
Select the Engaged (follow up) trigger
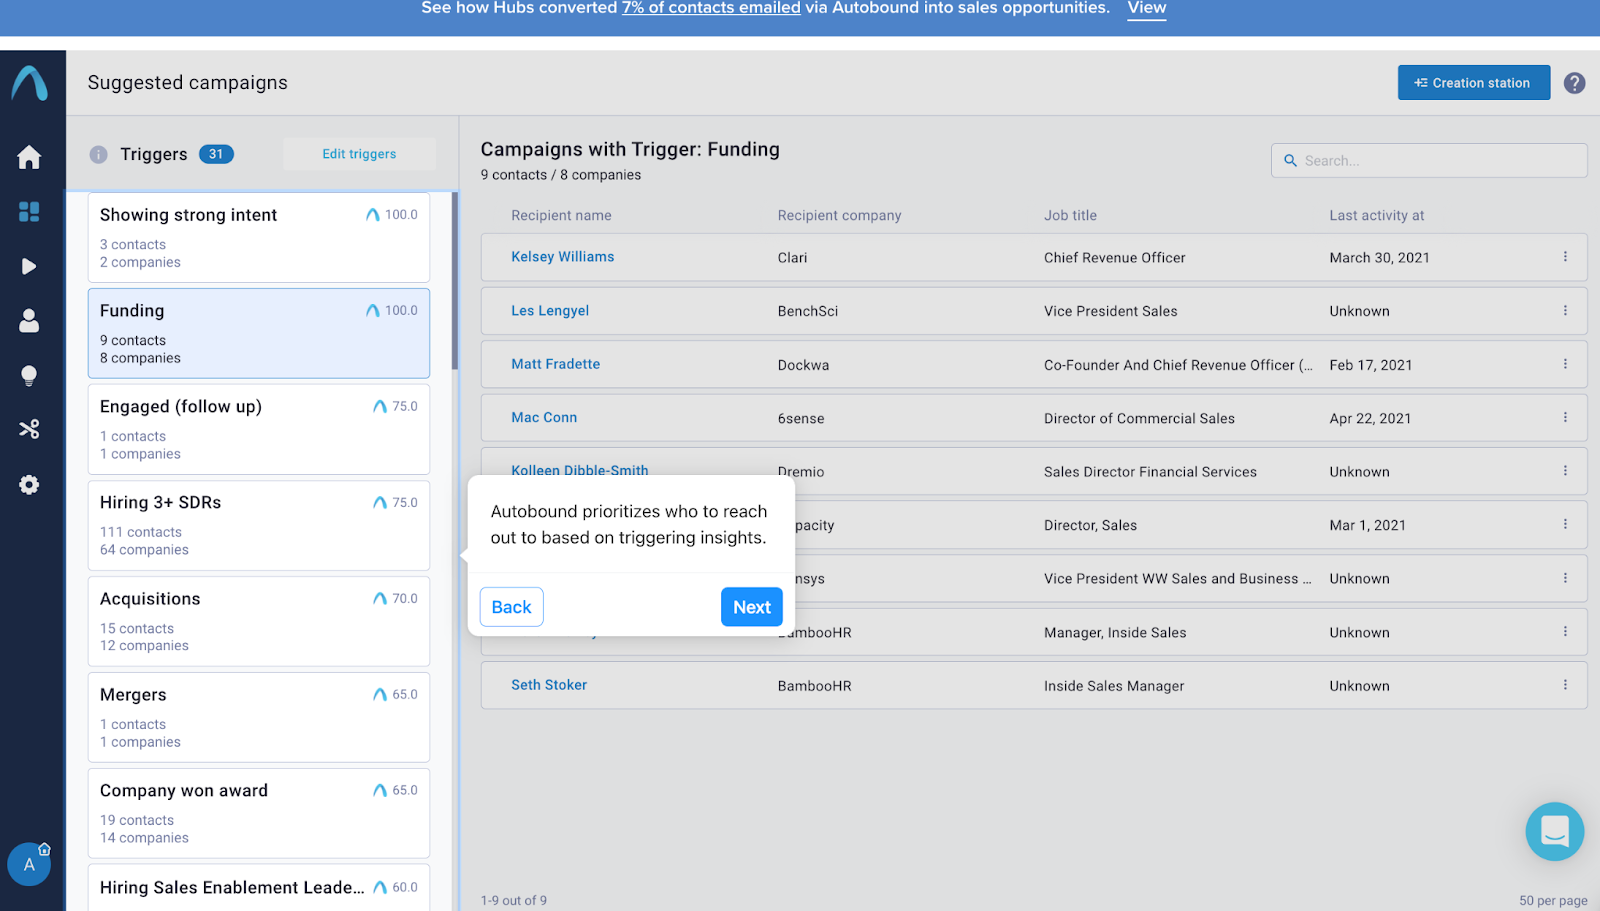click(x=259, y=430)
